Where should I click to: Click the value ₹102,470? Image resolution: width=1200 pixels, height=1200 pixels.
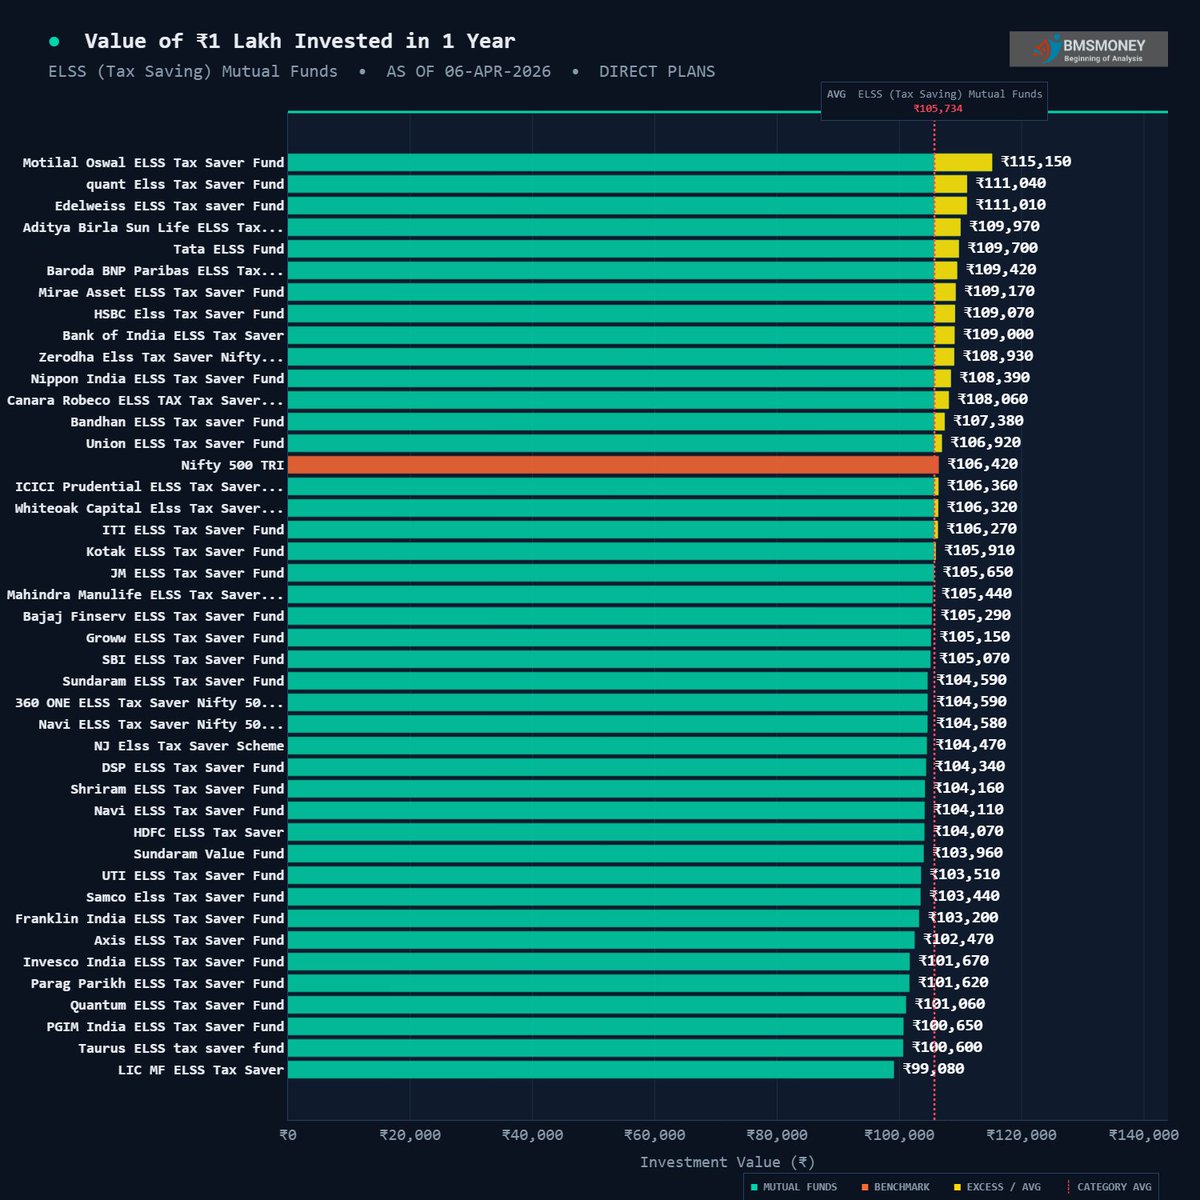(959, 939)
